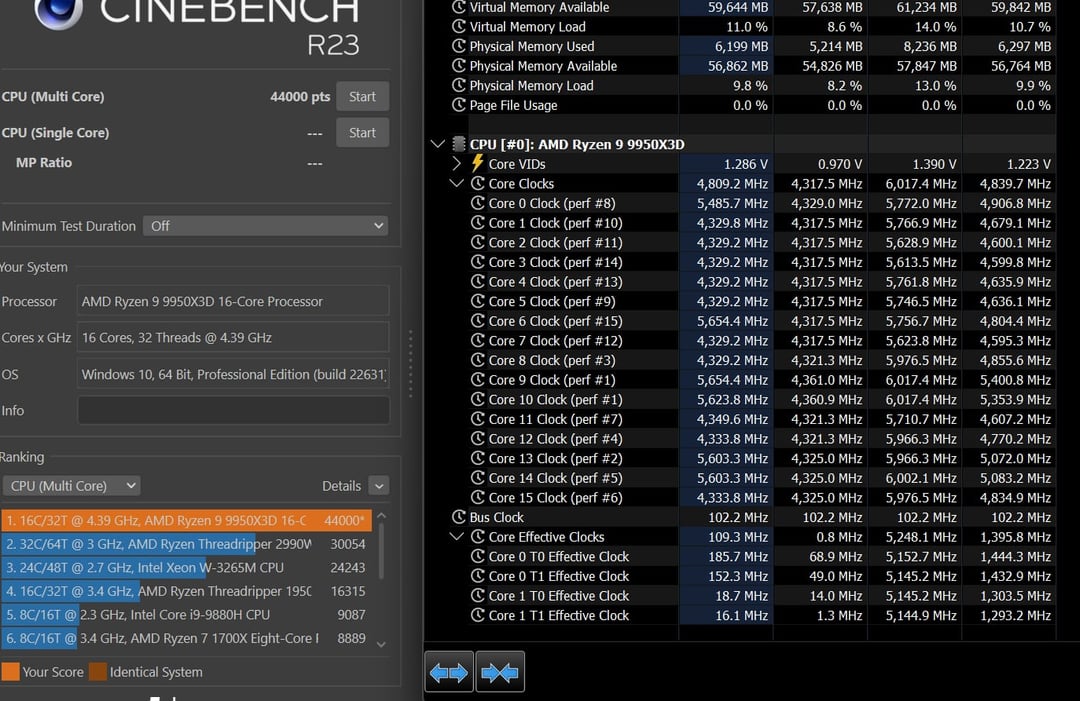Collapse the CPU [#0] AMD Ryzen 9 9950X3D node

click(437, 144)
